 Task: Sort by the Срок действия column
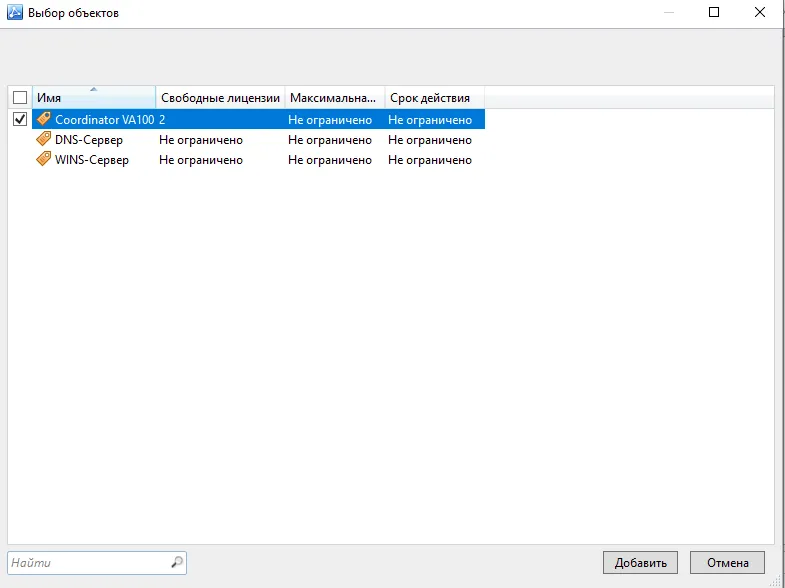click(435, 97)
